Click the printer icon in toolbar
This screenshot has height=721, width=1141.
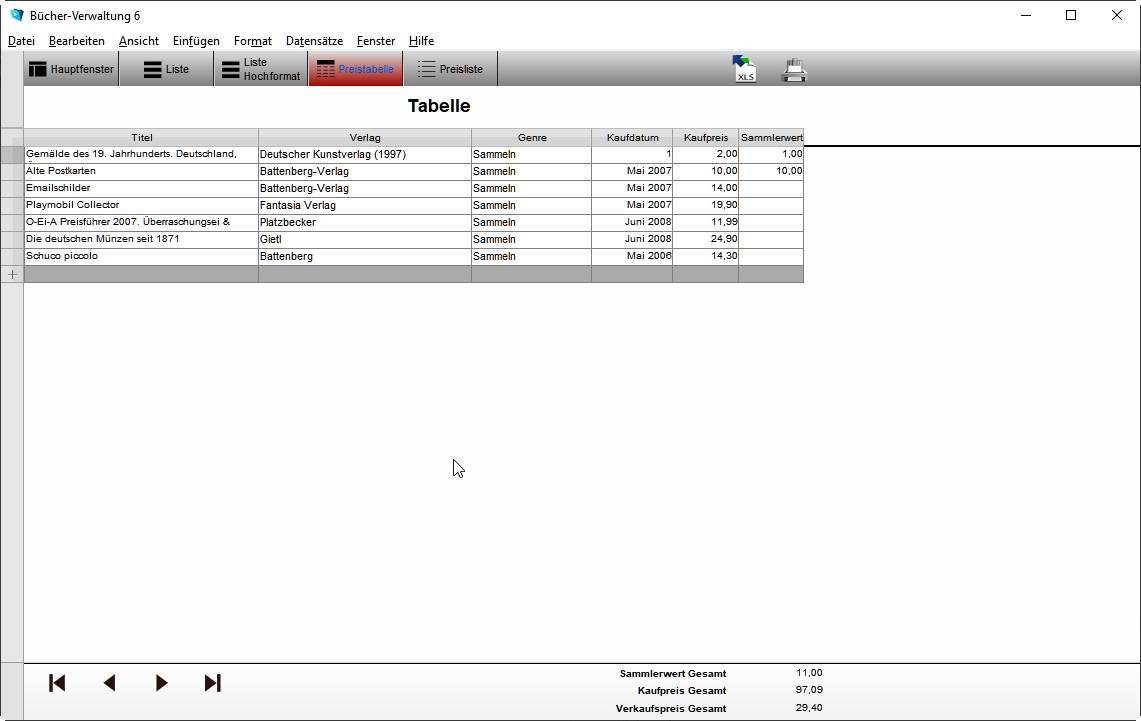coord(794,70)
